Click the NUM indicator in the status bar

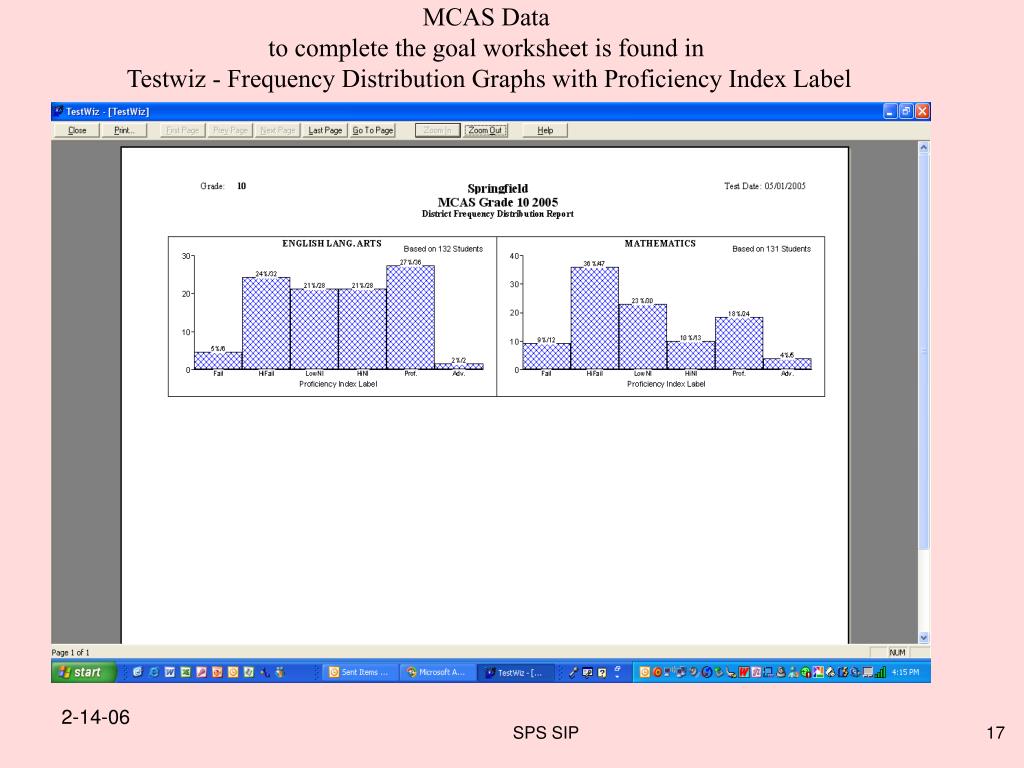(897, 652)
